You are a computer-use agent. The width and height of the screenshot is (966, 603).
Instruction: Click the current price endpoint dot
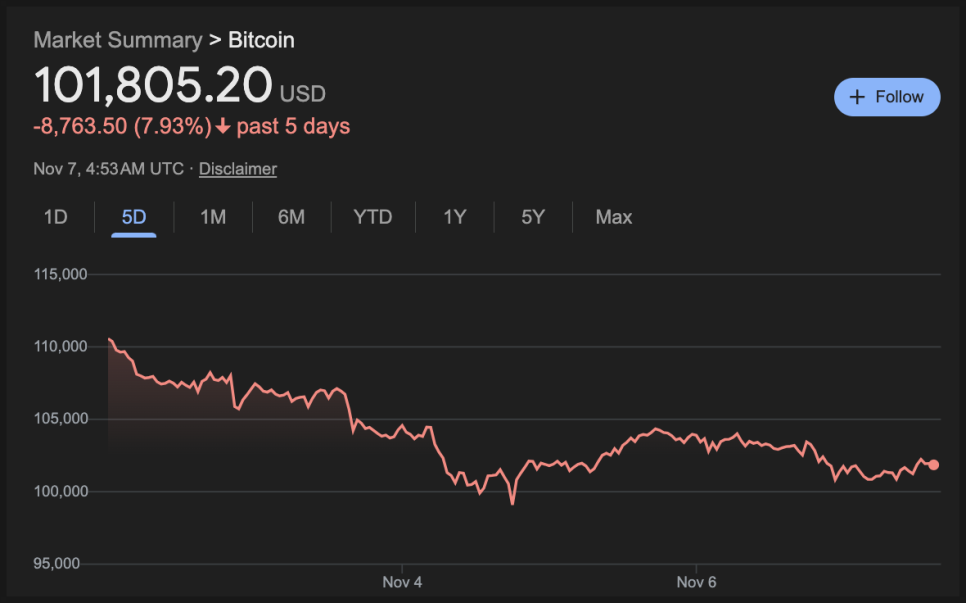pyautogui.click(x=933, y=464)
